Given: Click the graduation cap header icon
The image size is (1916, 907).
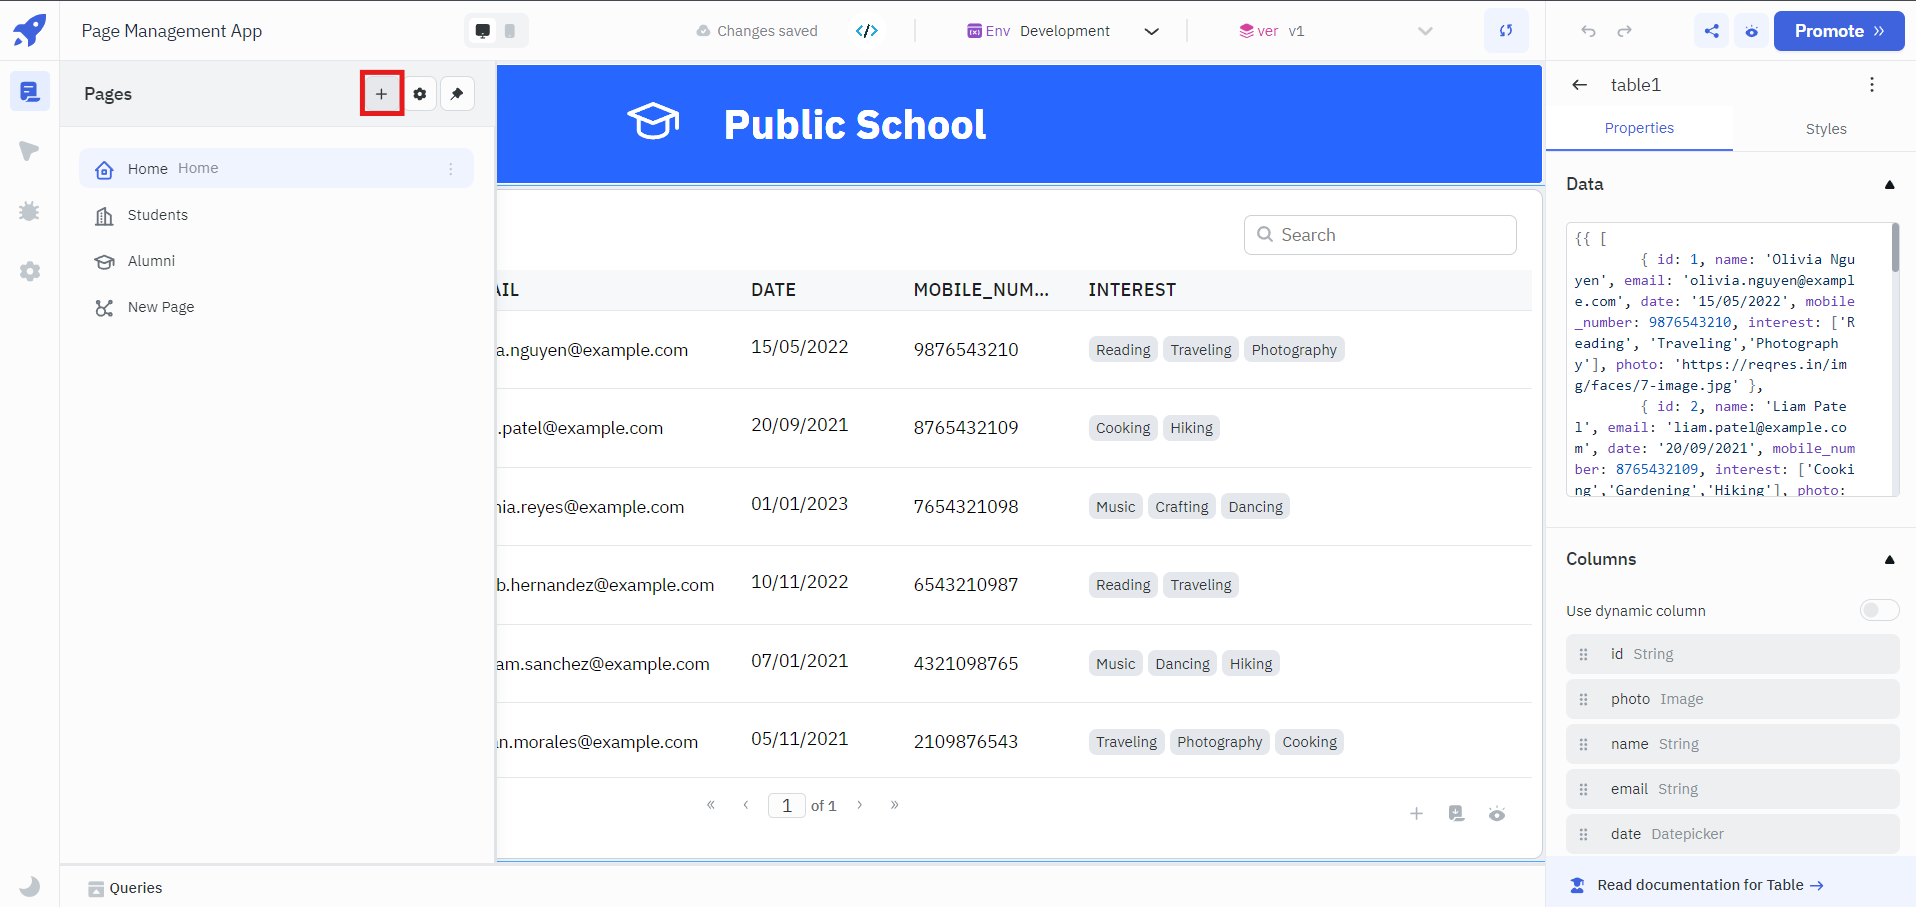Looking at the screenshot, I should 653,122.
